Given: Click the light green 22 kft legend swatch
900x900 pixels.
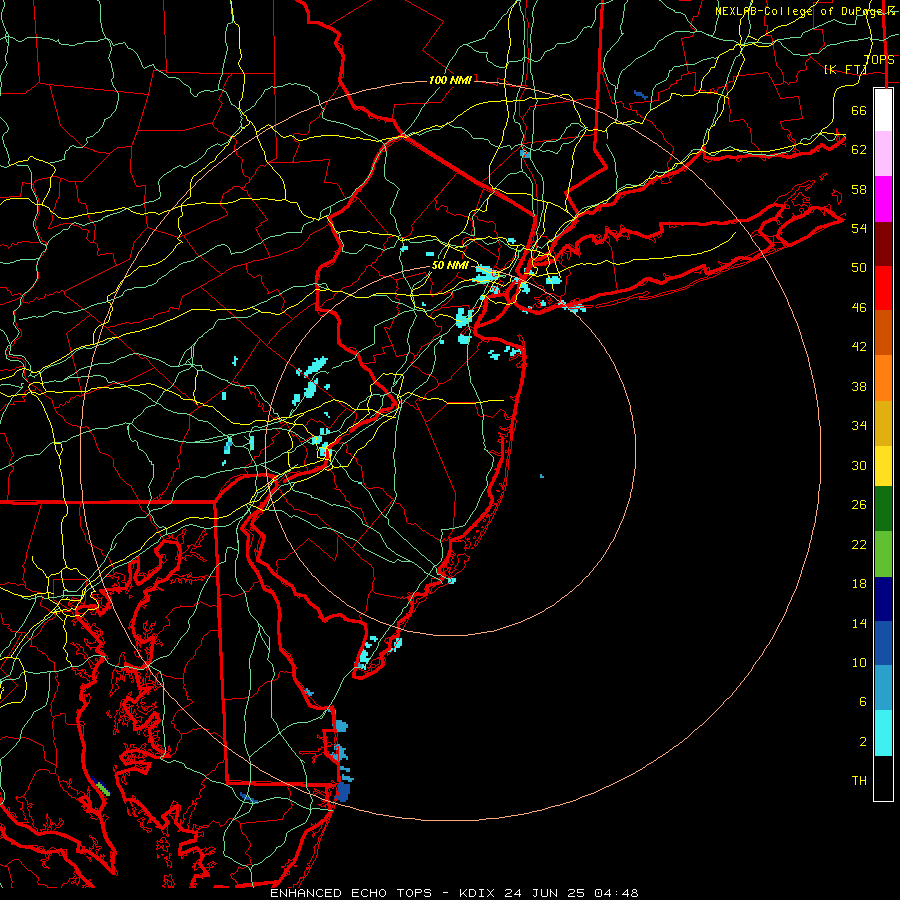Looking at the screenshot, I should point(883,554).
